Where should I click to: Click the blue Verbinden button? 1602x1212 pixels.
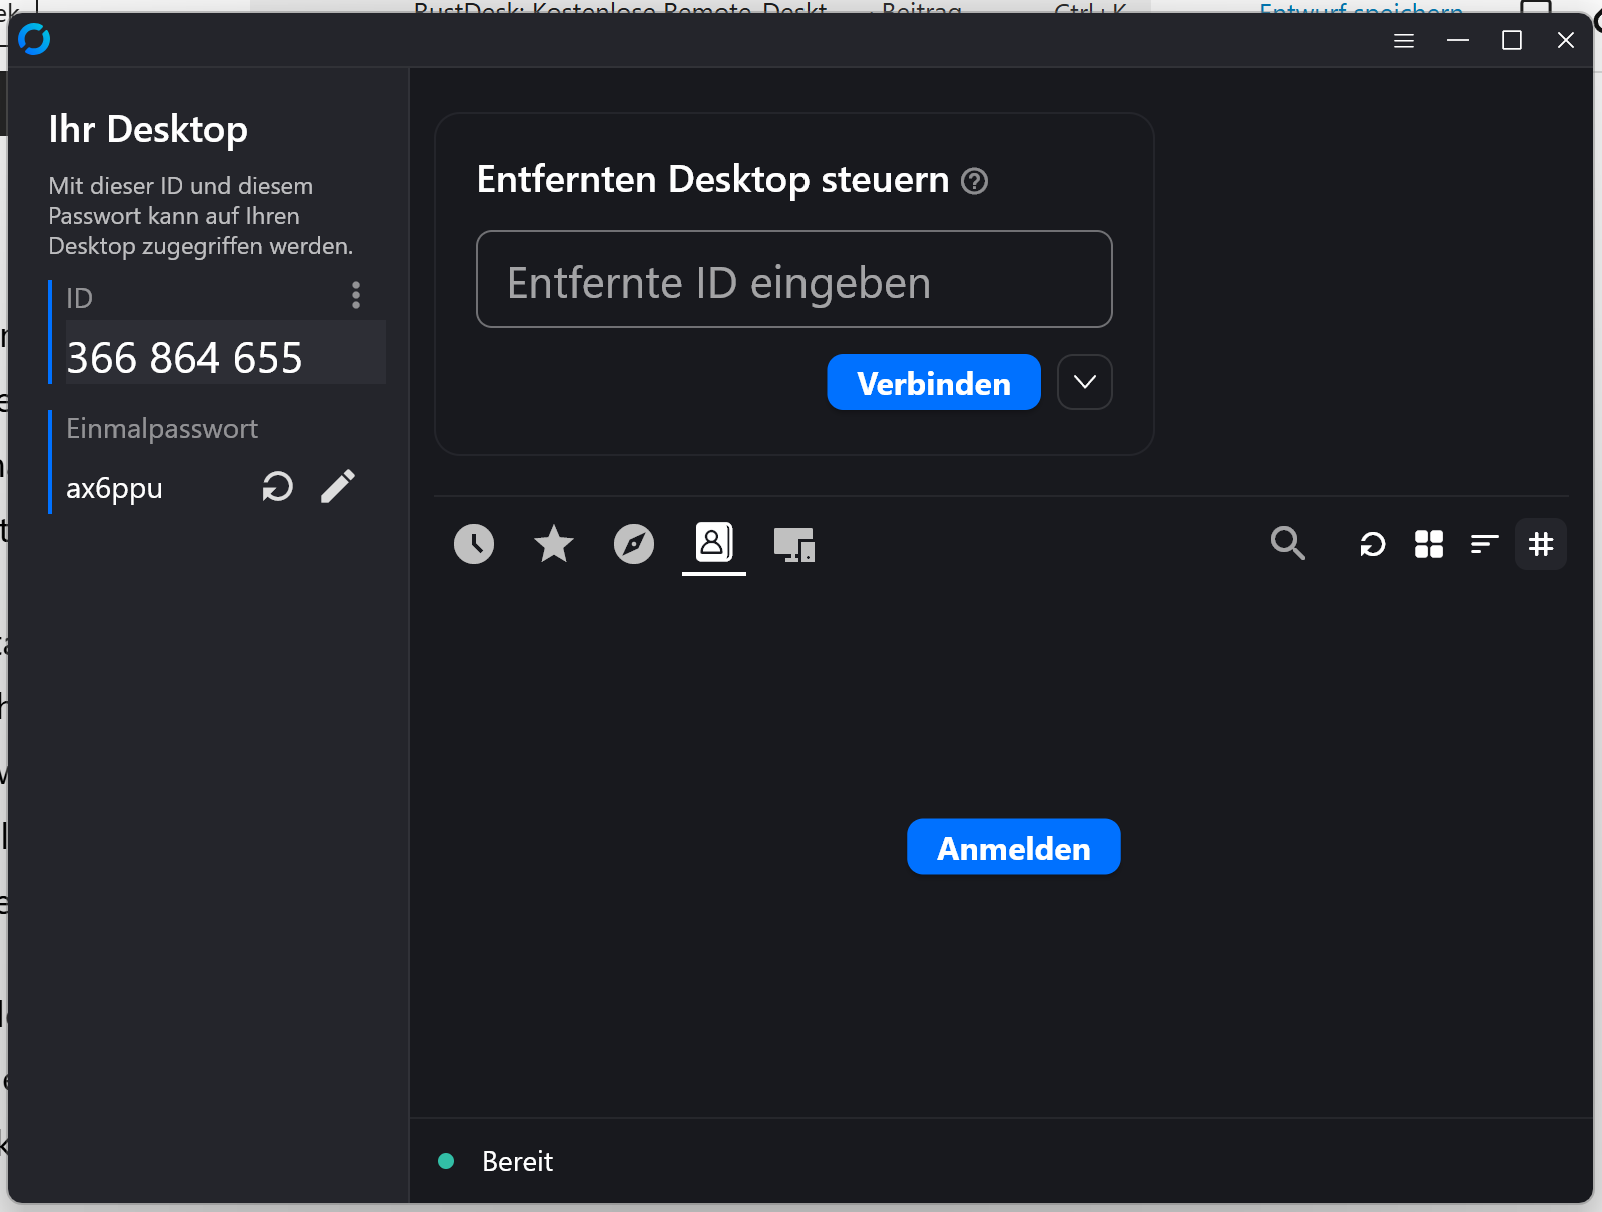coord(934,382)
